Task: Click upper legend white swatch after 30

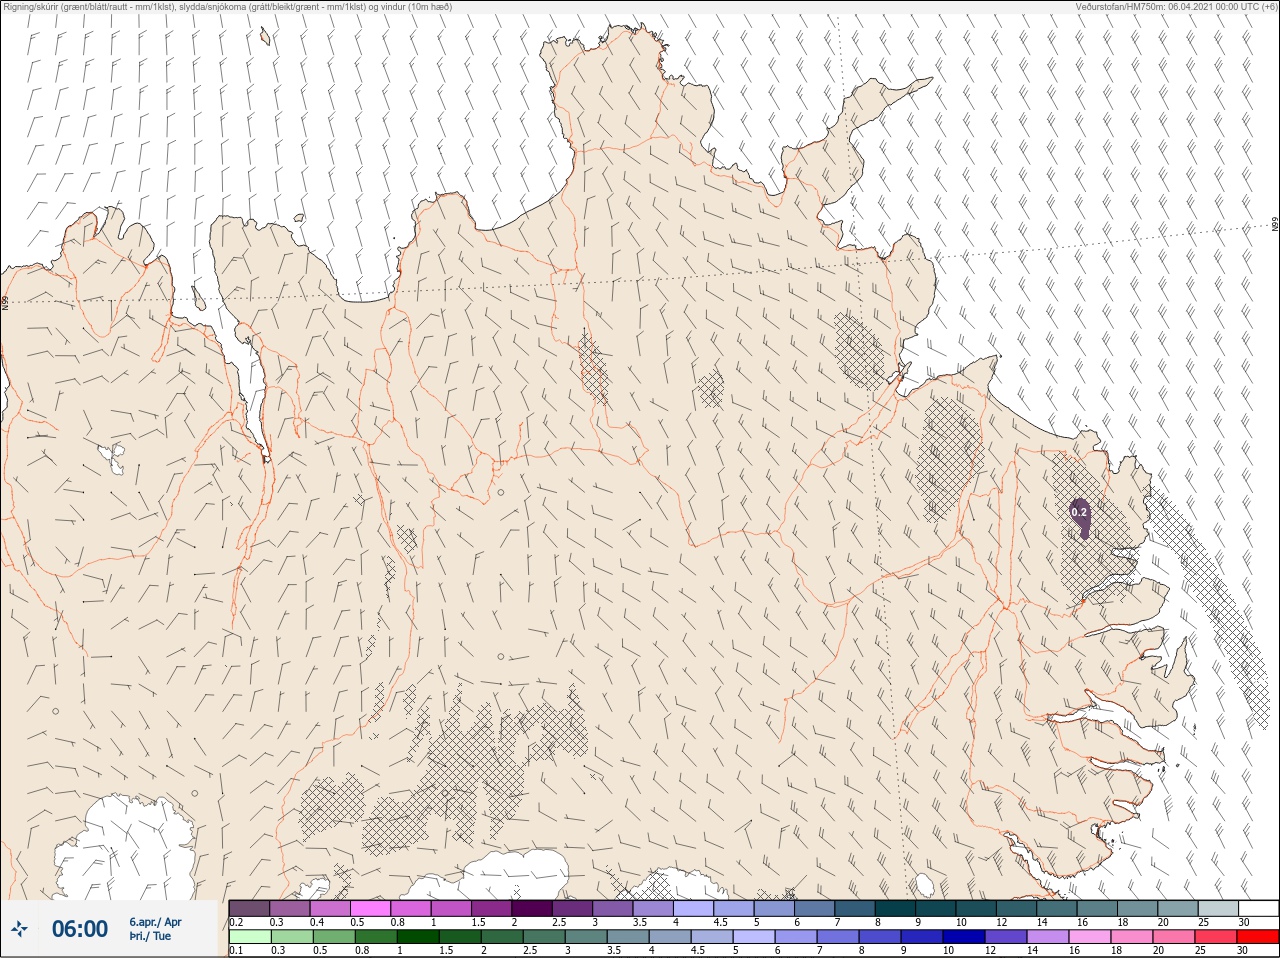Action: tap(1259, 908)
